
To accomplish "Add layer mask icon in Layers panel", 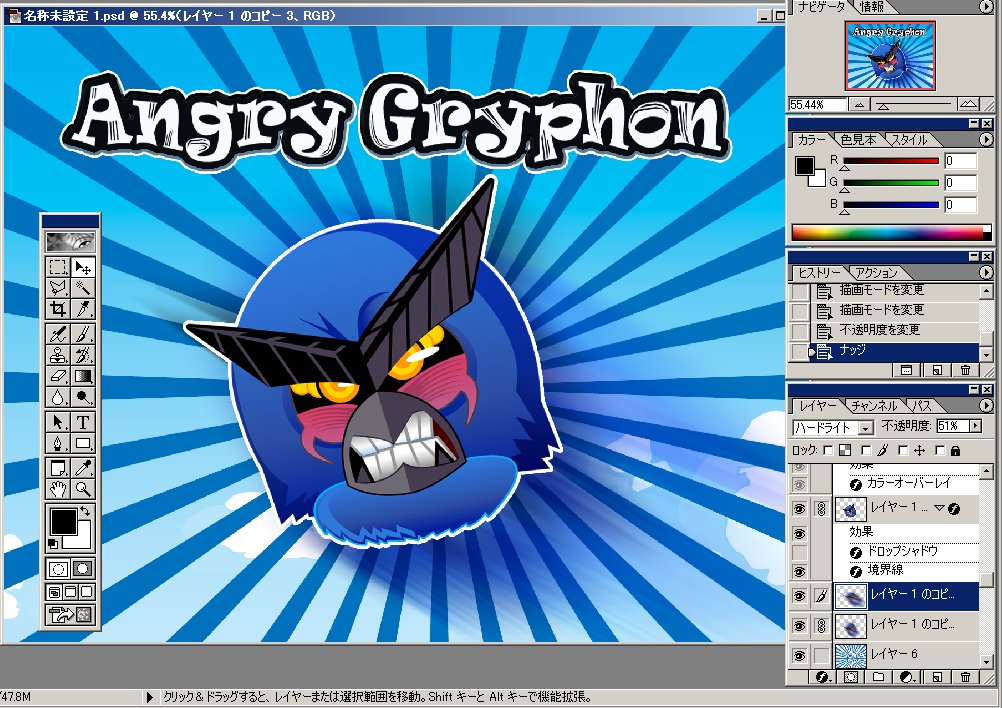I will tap(851, 677).
